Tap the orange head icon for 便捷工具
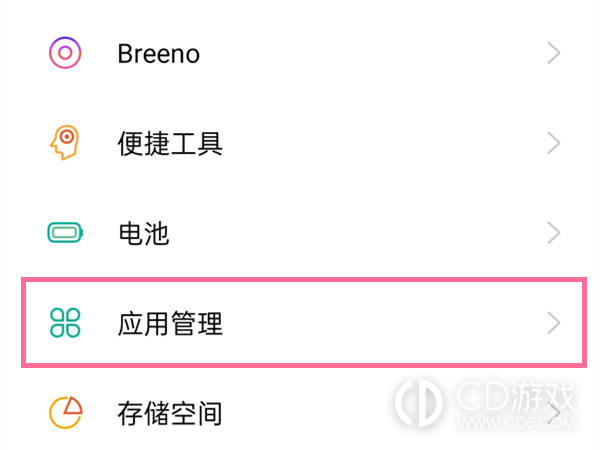 point(65,142)
